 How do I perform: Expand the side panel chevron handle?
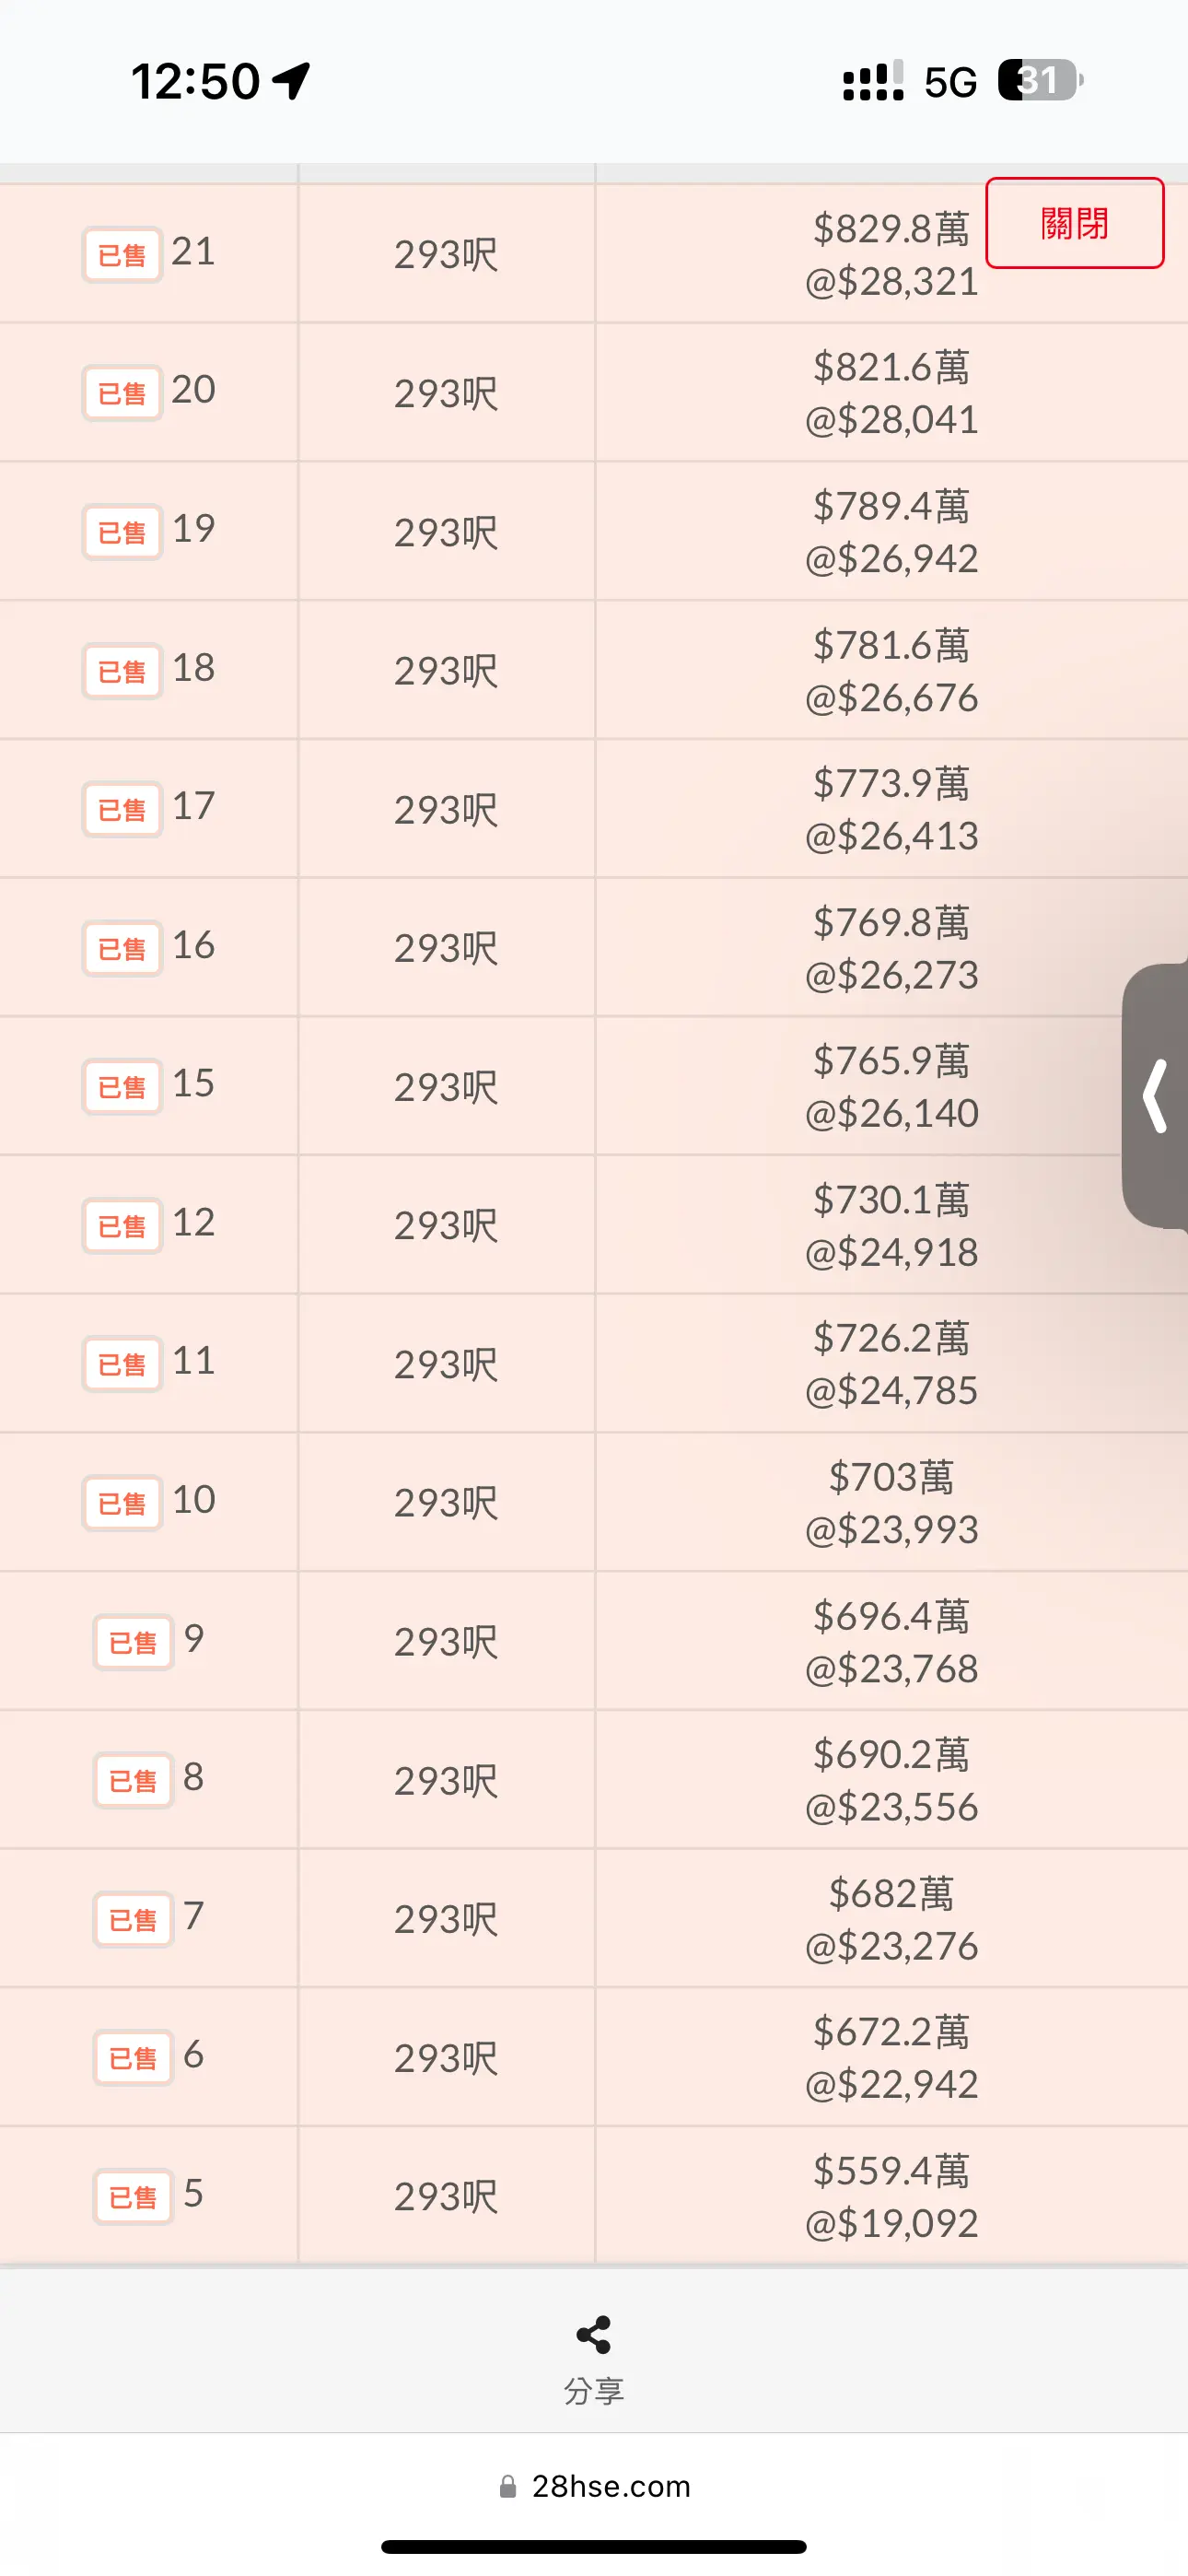[x=1156, y=1096]
